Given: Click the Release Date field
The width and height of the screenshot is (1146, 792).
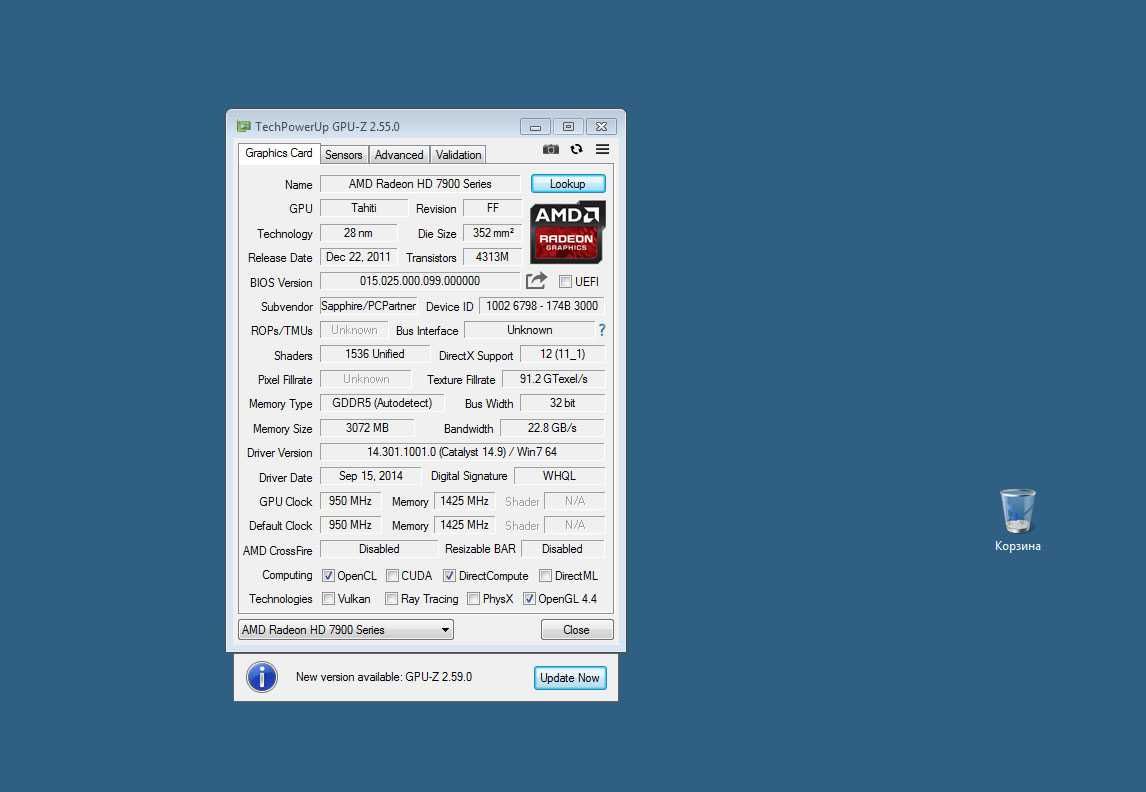Looking at the screenshot, I should tap(359, 257).
